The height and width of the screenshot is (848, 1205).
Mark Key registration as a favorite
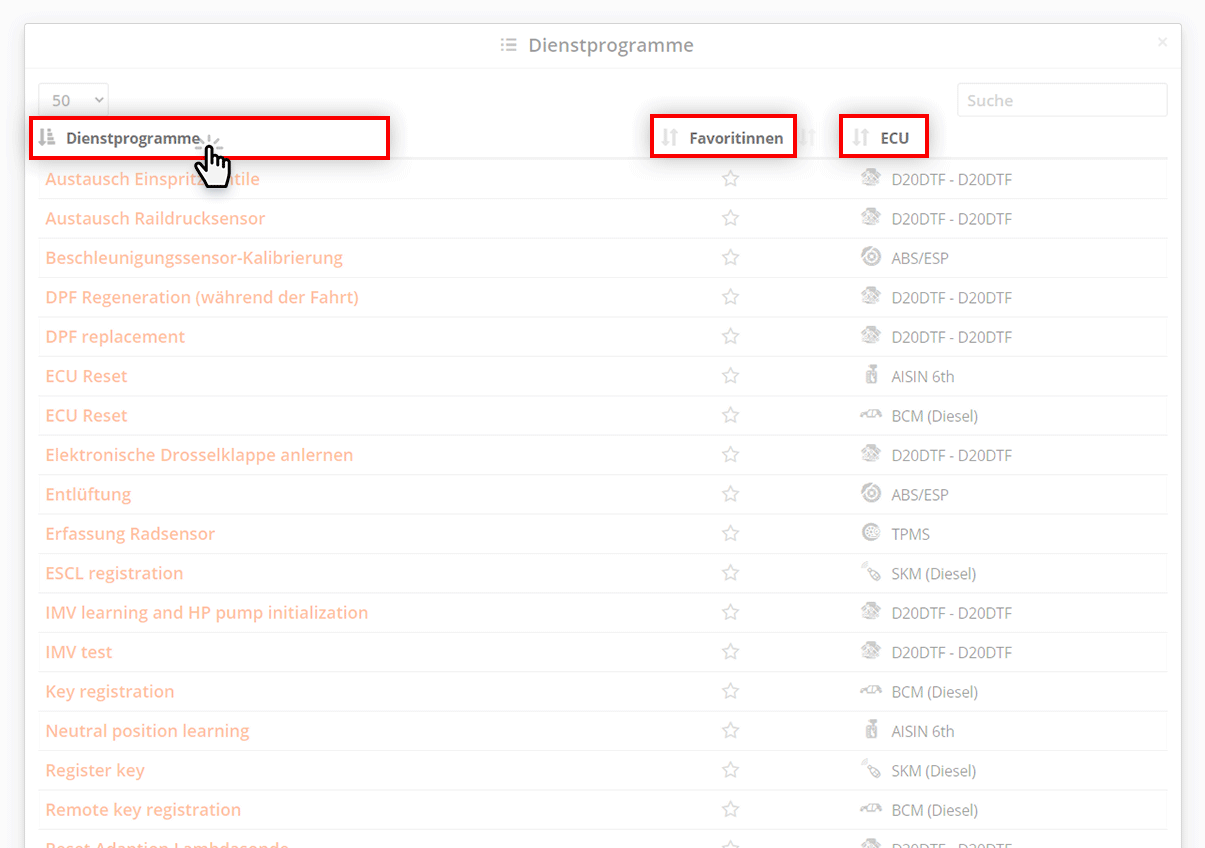[x=730, y=691]
